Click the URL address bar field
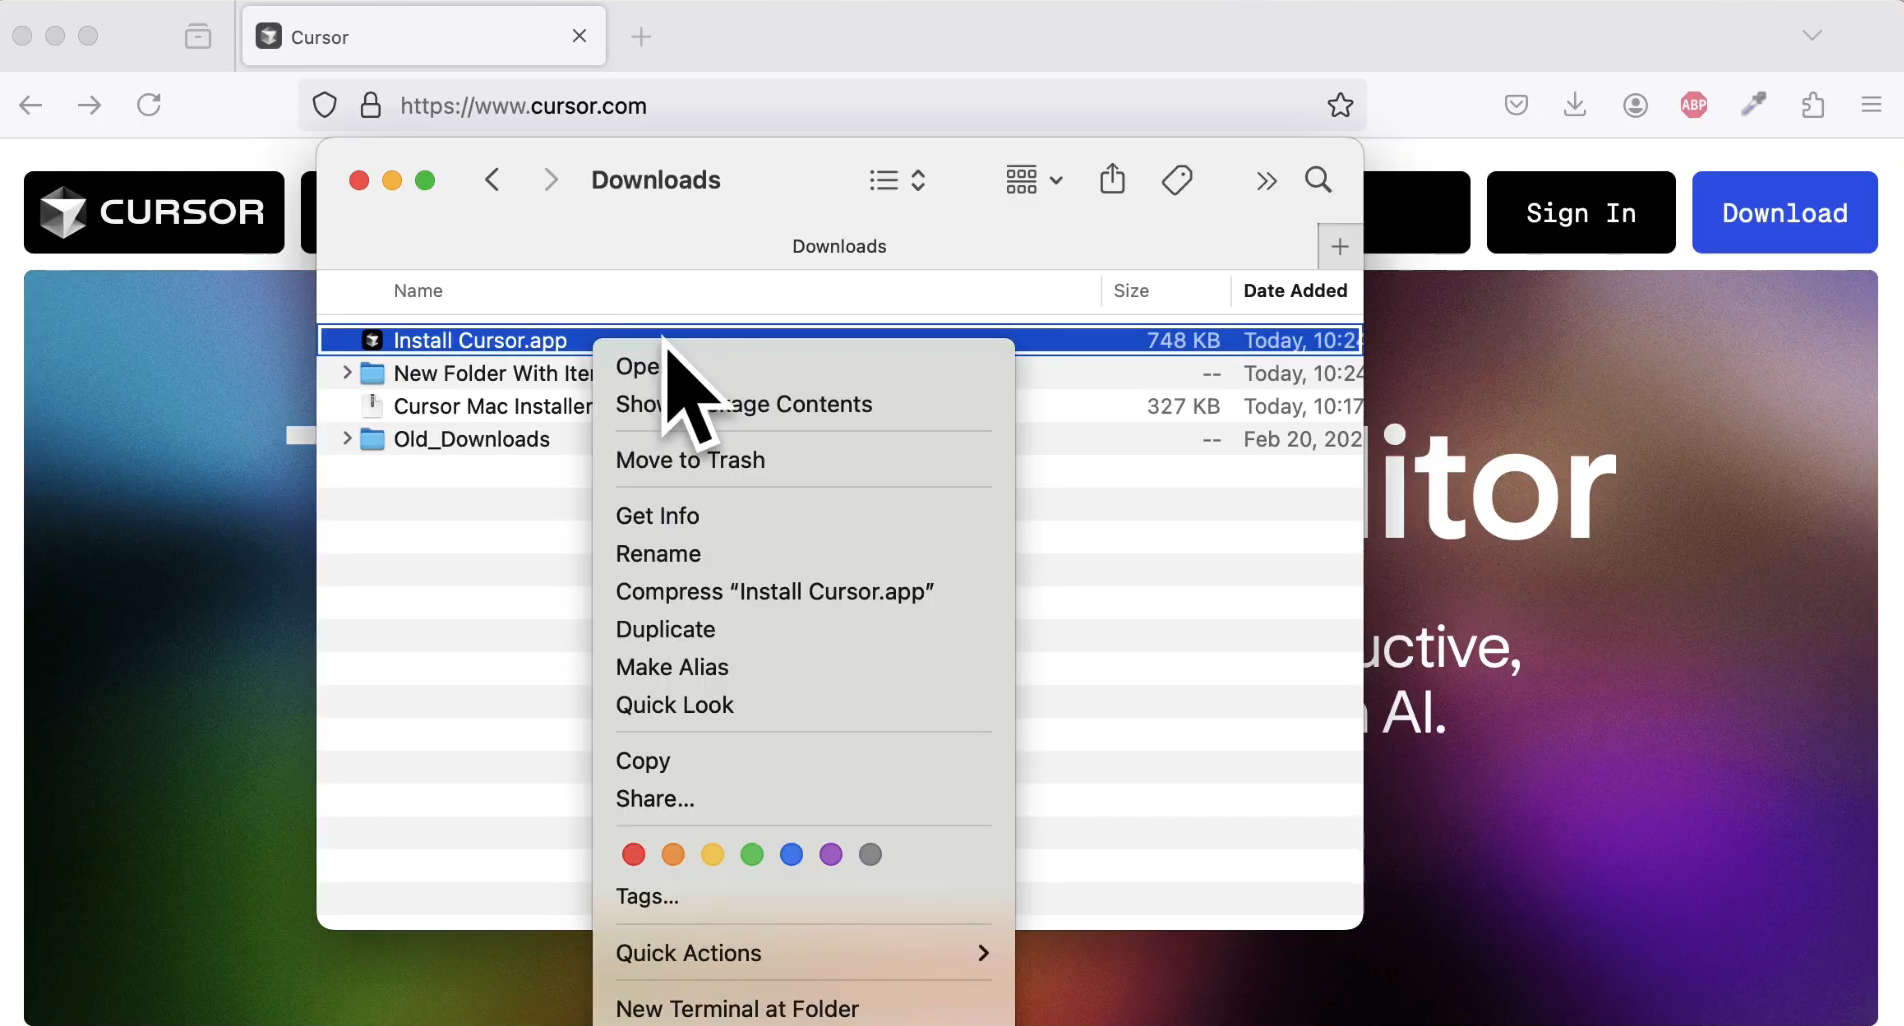This screenshot has height=1026, width=1904. pyautogui.click(x=832, y=105)
